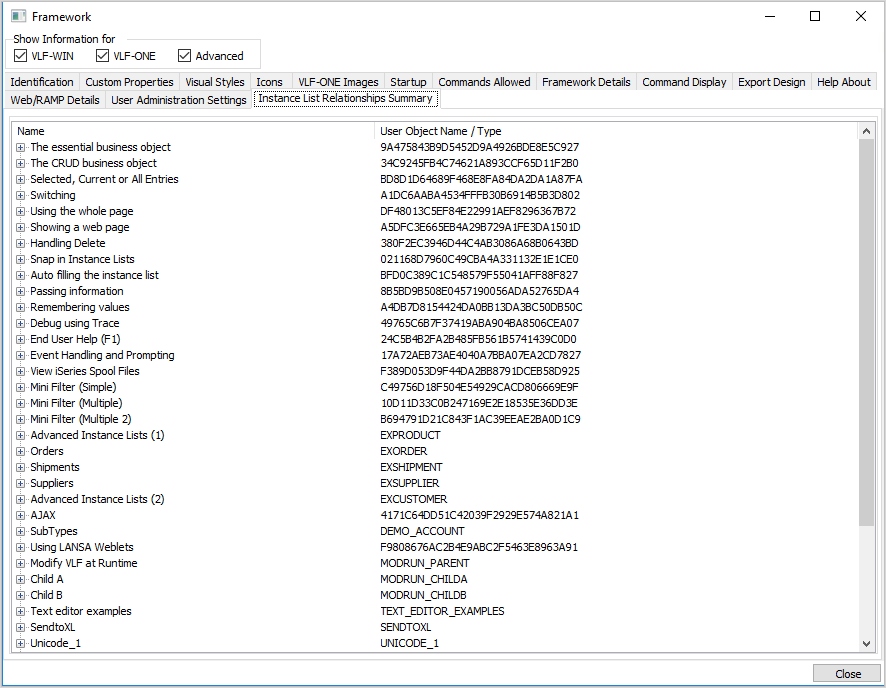Expand The CRUD business object node

[21, 163]
